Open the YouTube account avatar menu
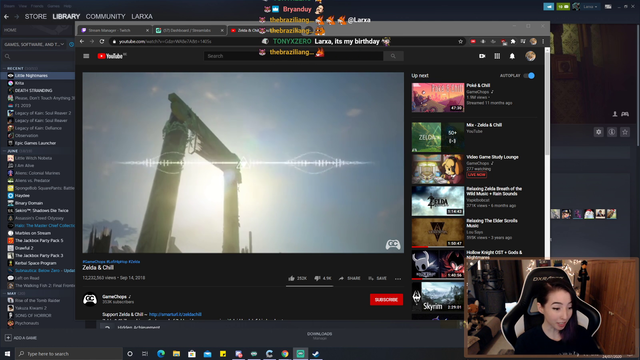 click(530, 56)
